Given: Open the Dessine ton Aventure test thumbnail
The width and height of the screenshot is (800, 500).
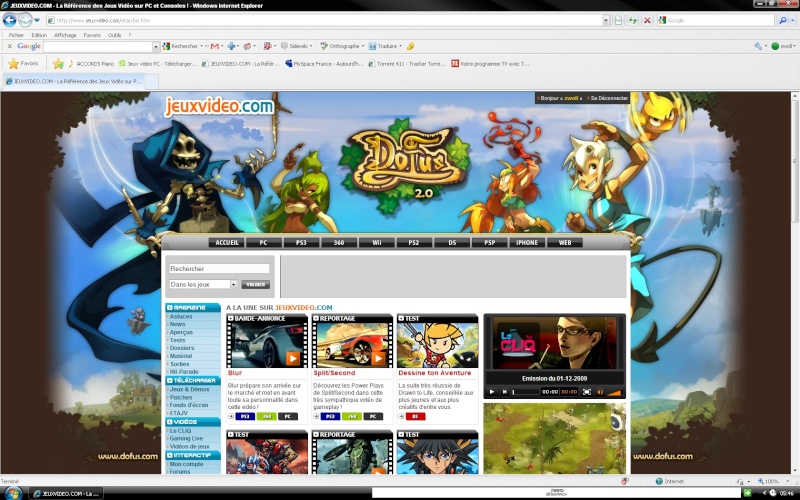Looking at the screenshot, I should pyautogui.click(x=438, y=345).
